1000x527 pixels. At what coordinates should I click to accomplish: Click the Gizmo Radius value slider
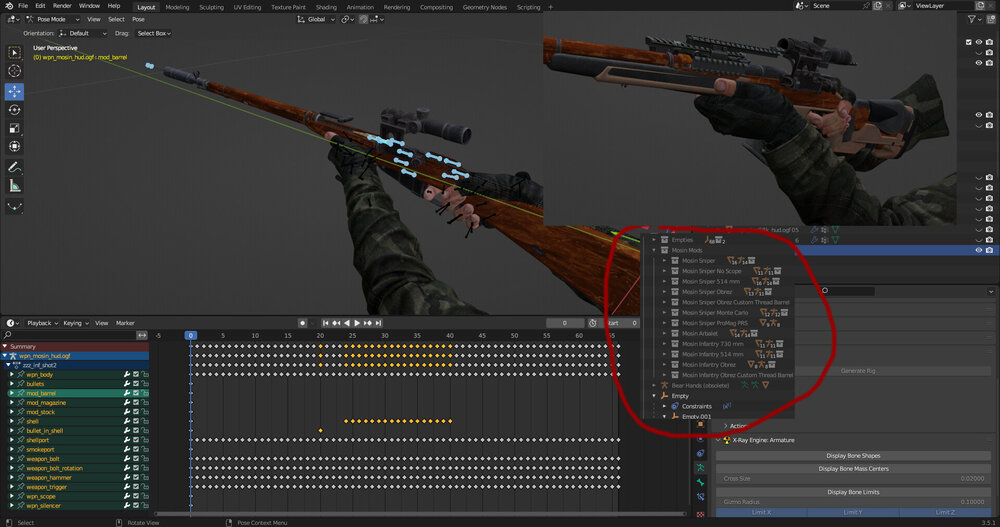tap(856, 502)
